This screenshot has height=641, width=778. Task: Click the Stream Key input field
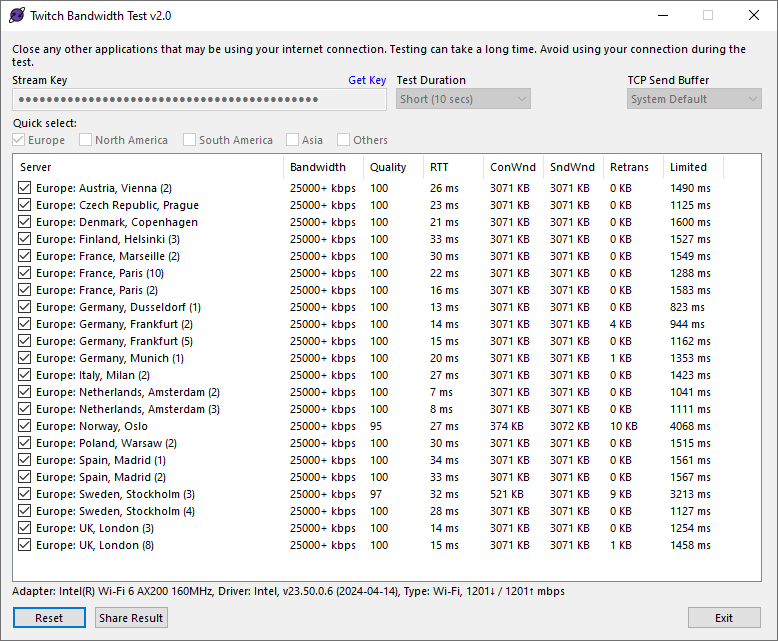coord(199,99)
